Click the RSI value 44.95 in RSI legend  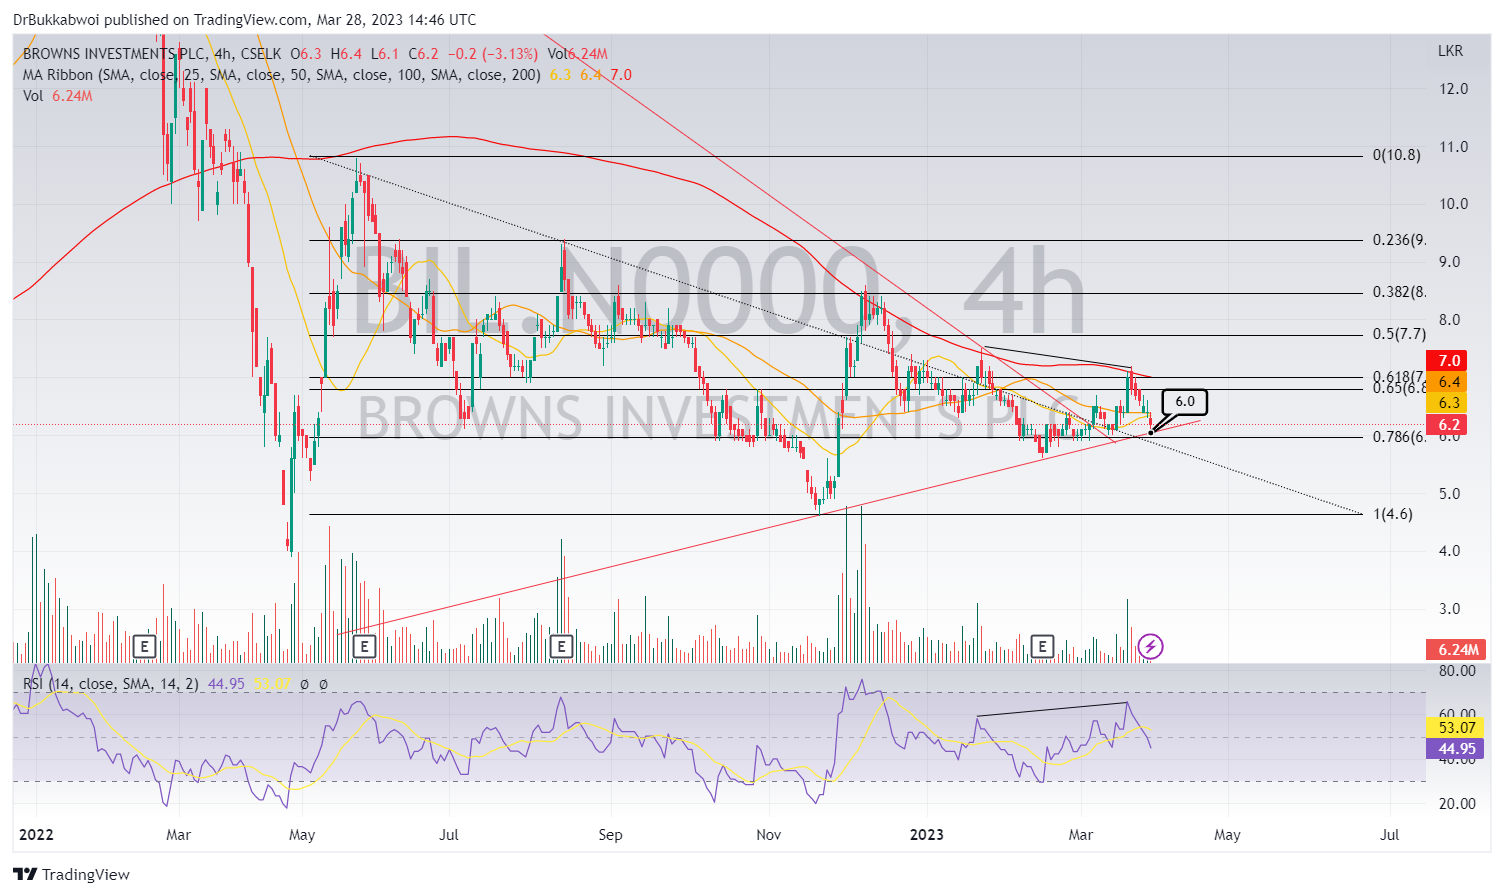(x=224, y=684)
